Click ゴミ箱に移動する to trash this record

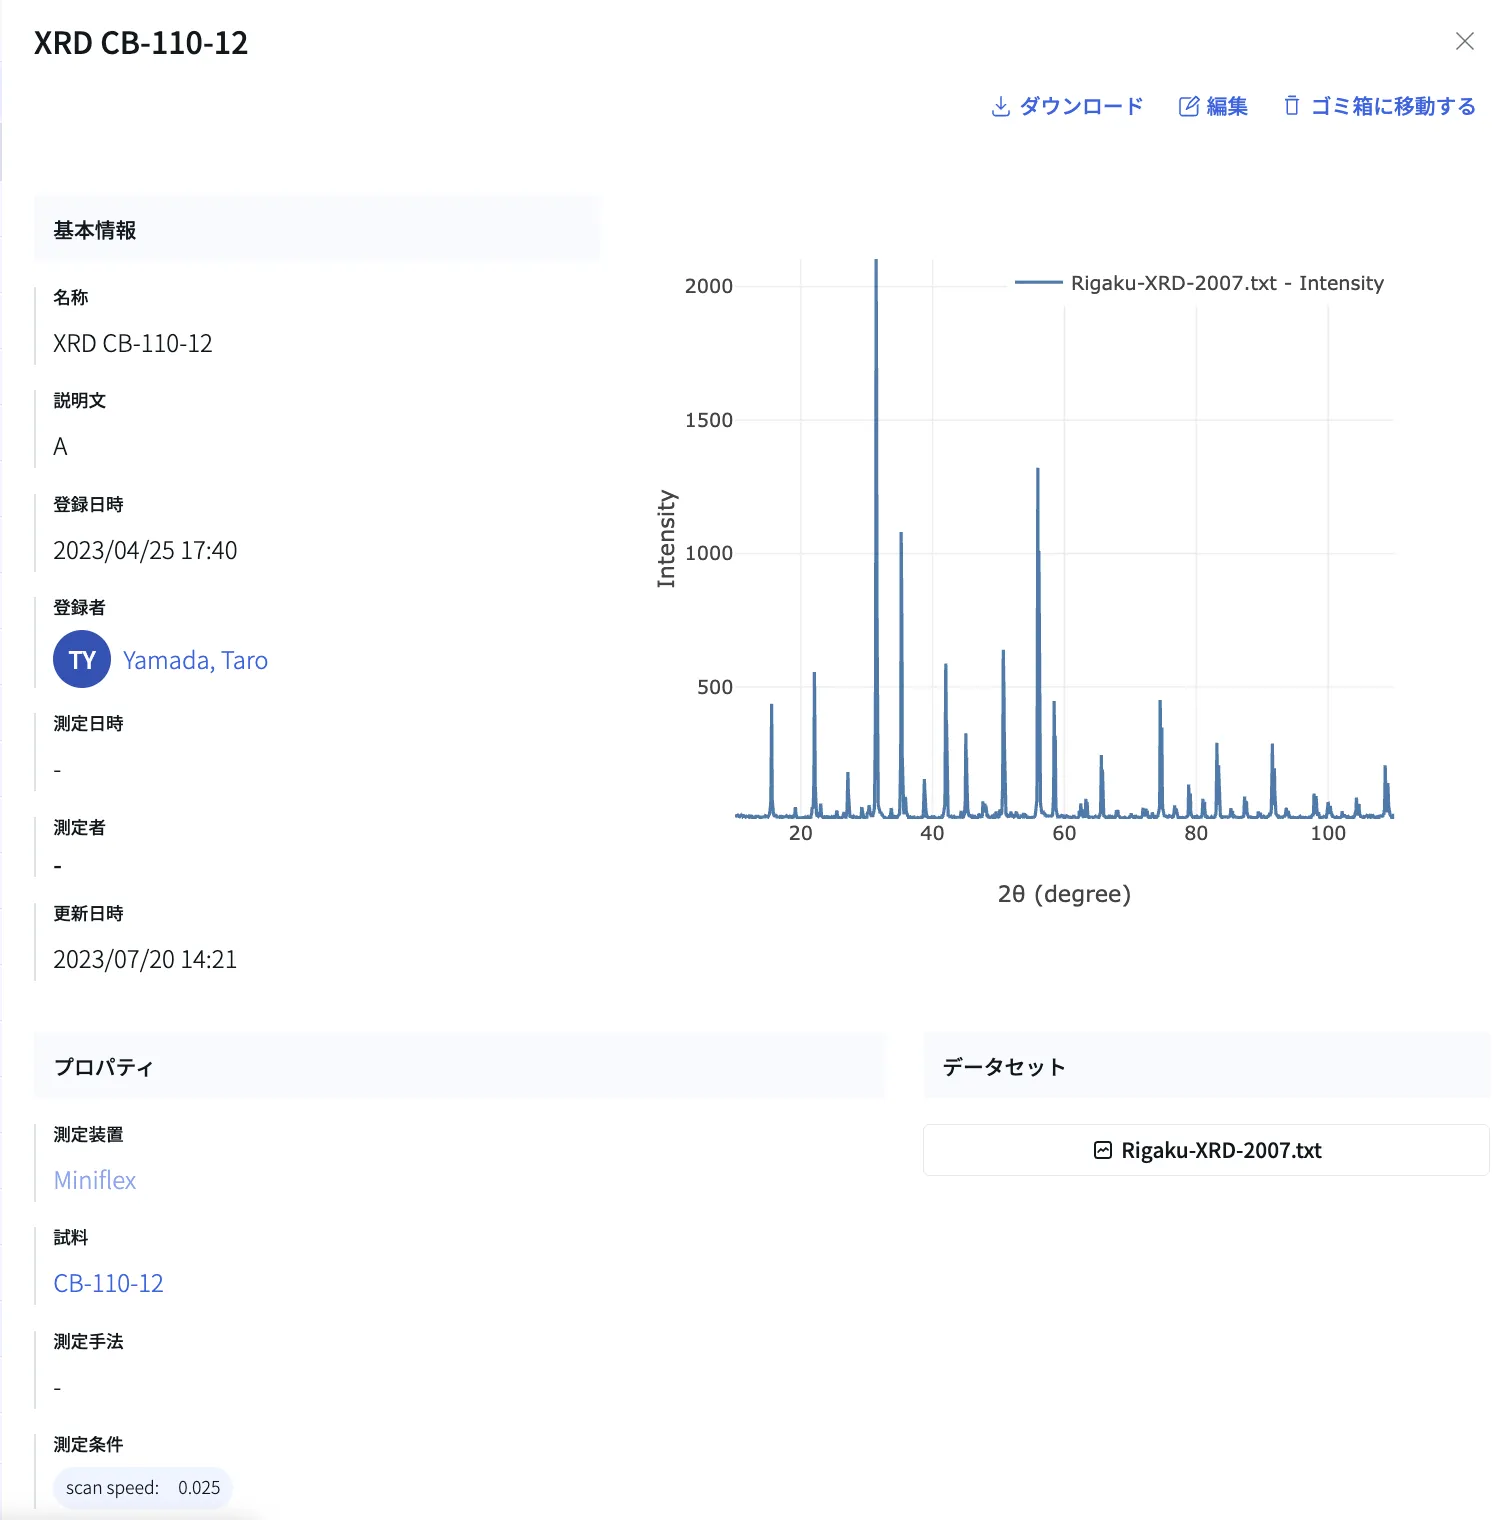pyautogui.click(x=1393, y=106)
